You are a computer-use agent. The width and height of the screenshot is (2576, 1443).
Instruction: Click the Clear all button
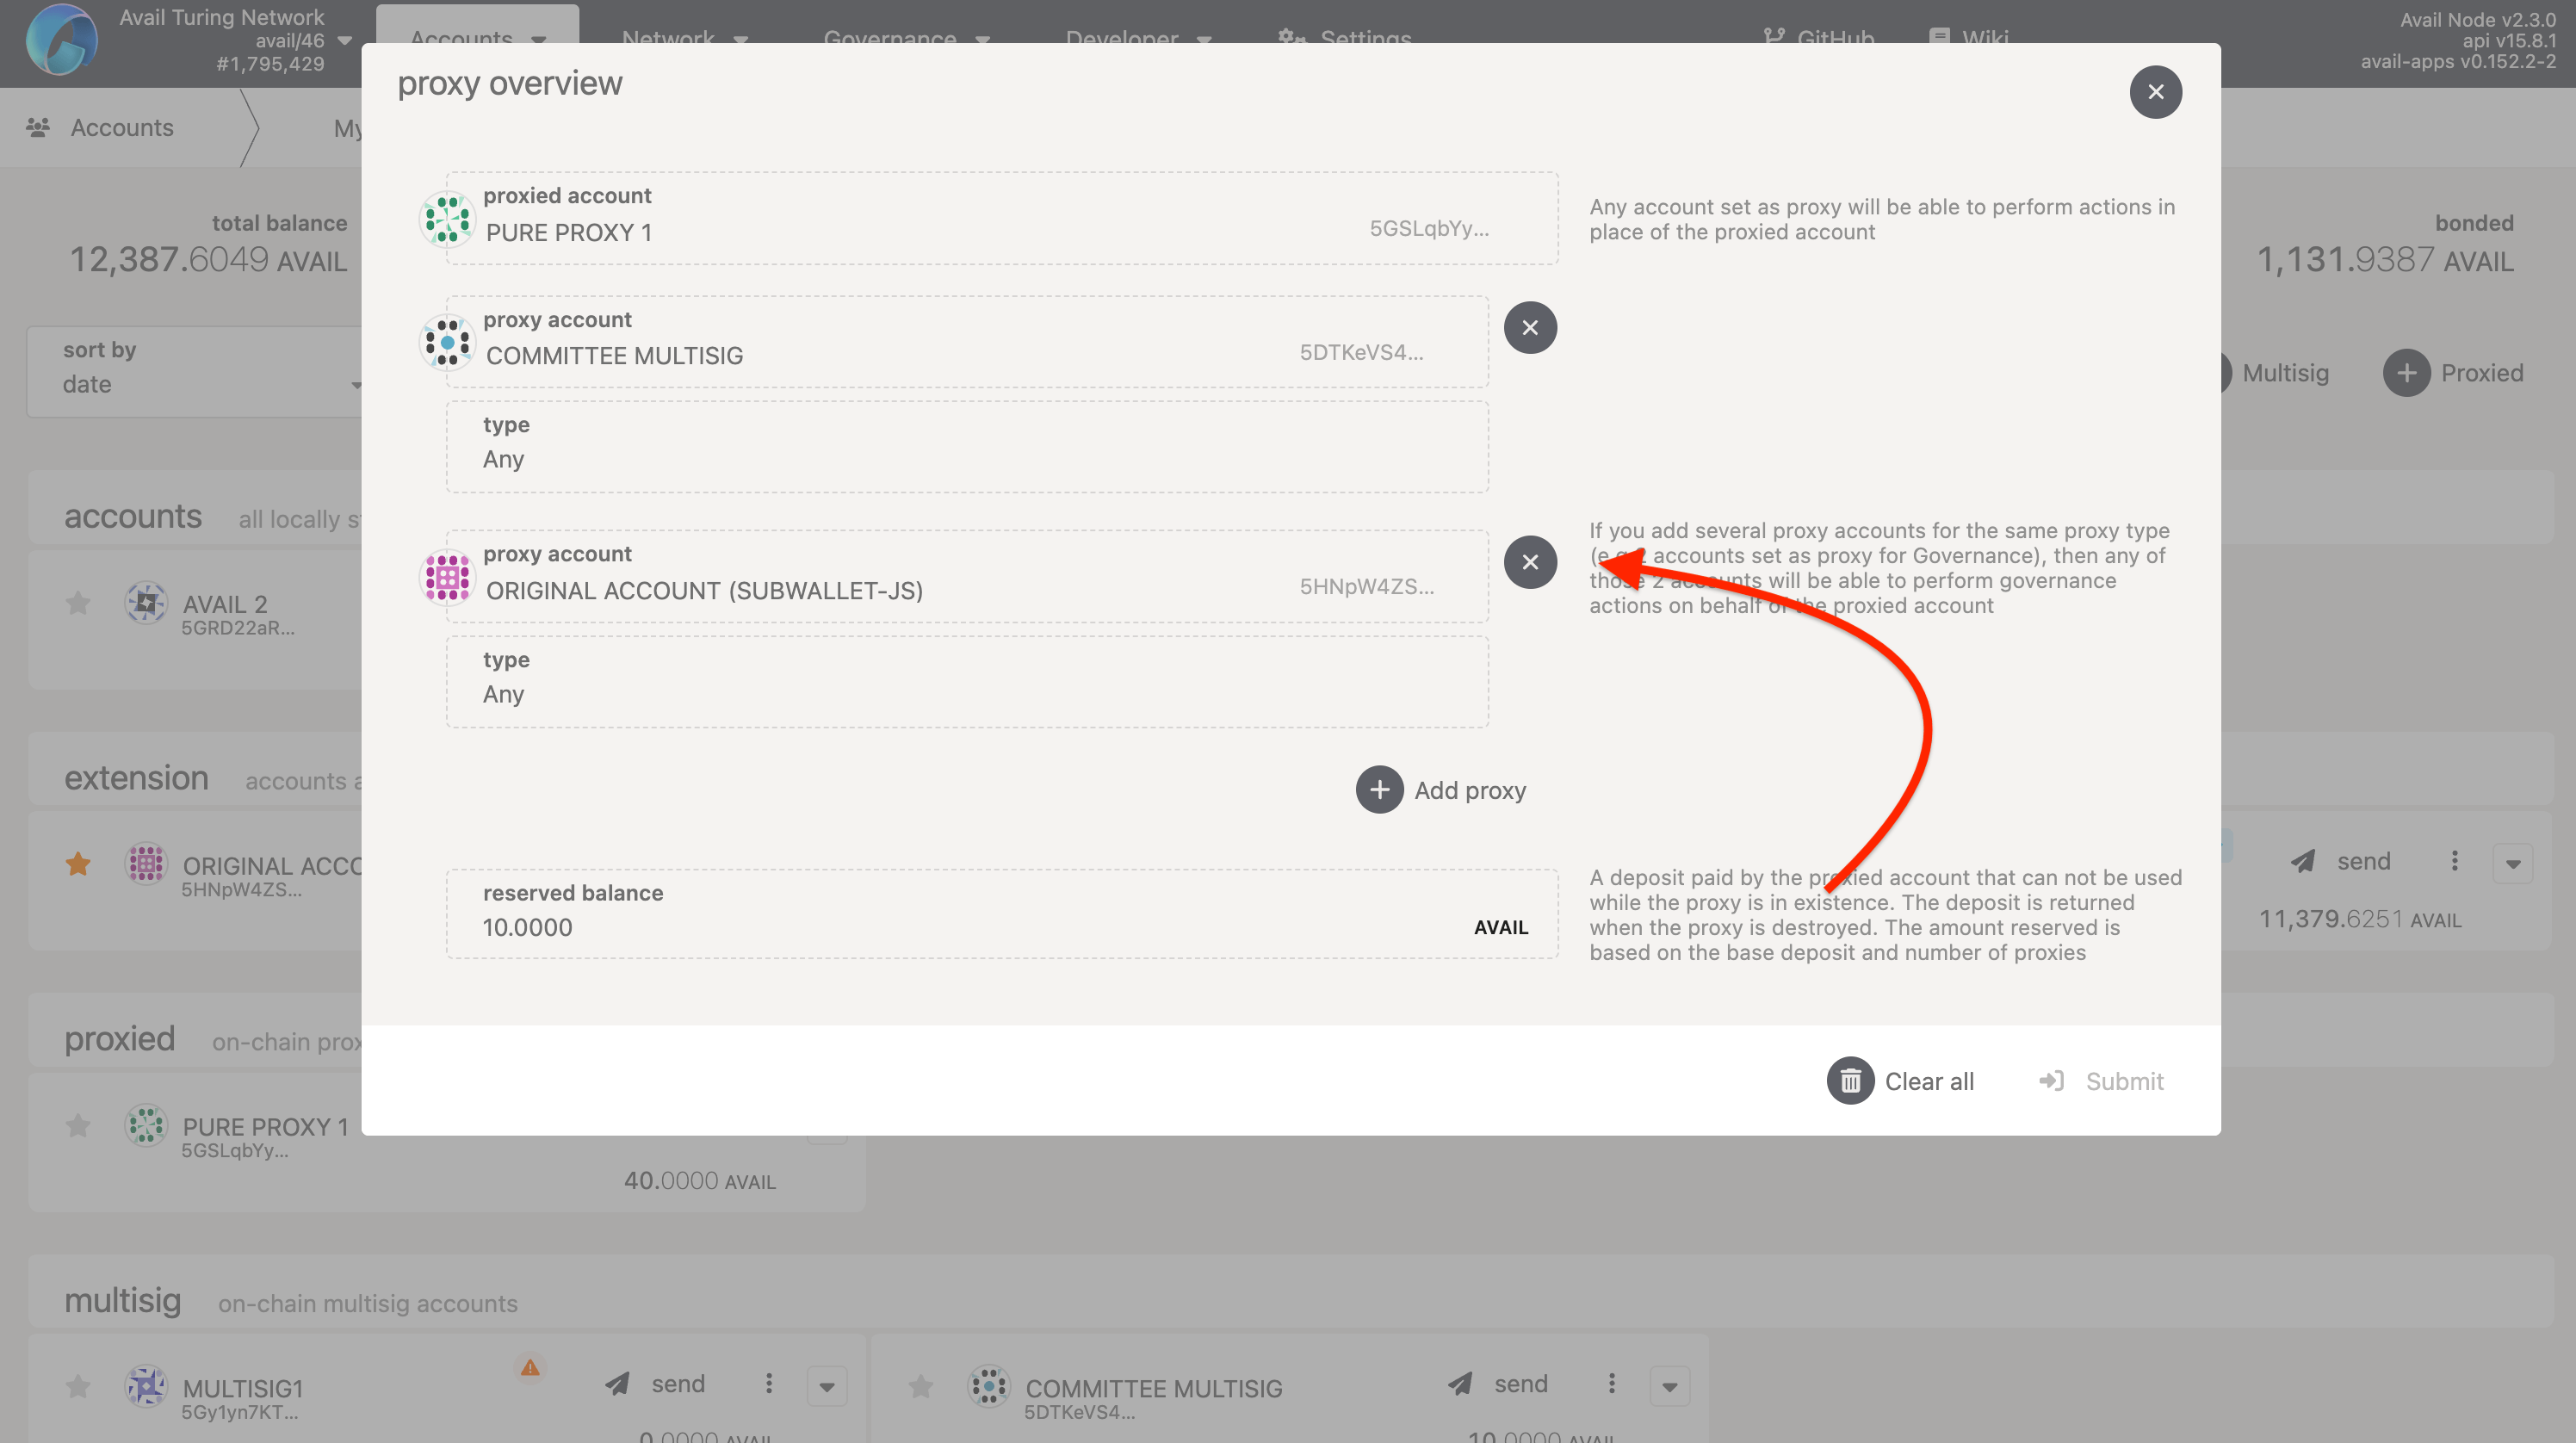[x=1930, y=1081]
